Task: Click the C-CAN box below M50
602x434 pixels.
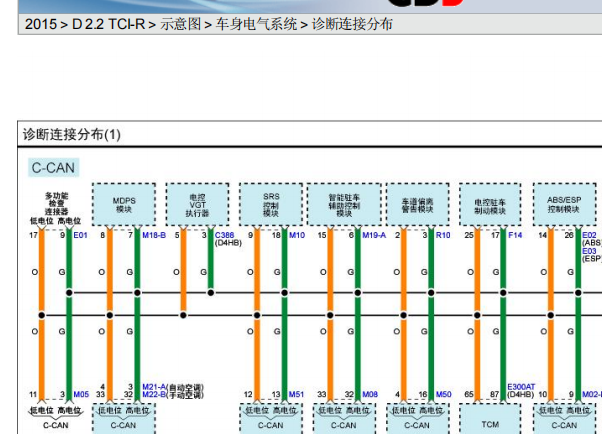Action: coord(417,419)
